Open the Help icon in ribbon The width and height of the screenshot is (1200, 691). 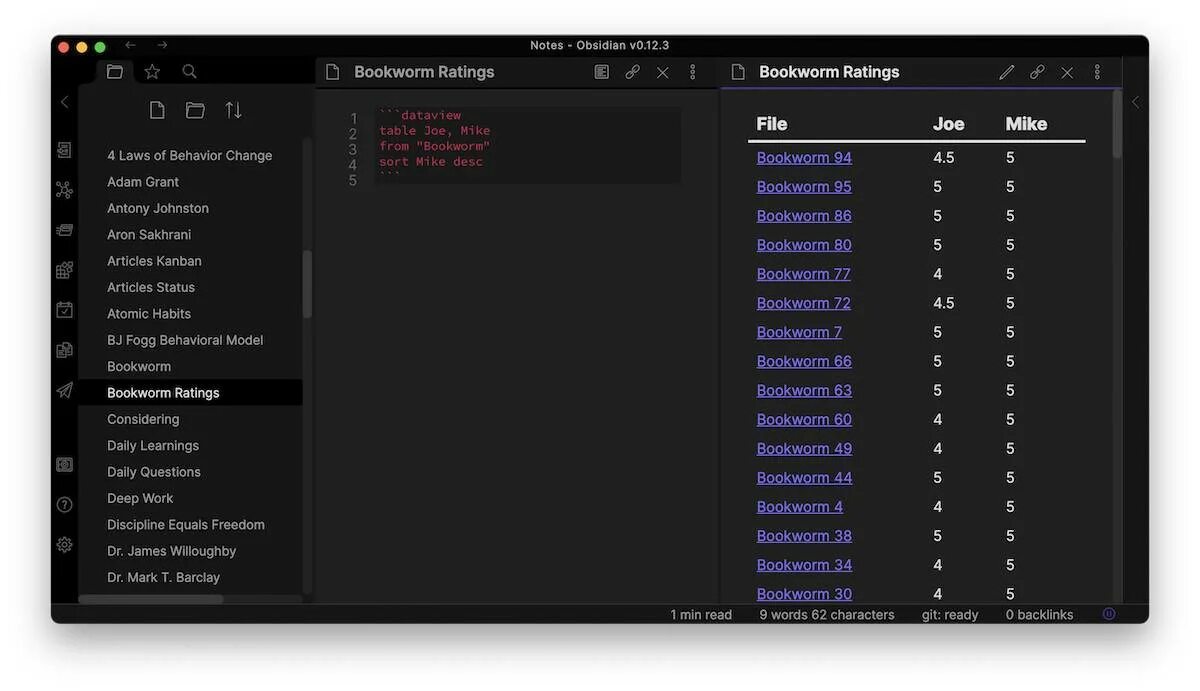click(x=65, y=504)
